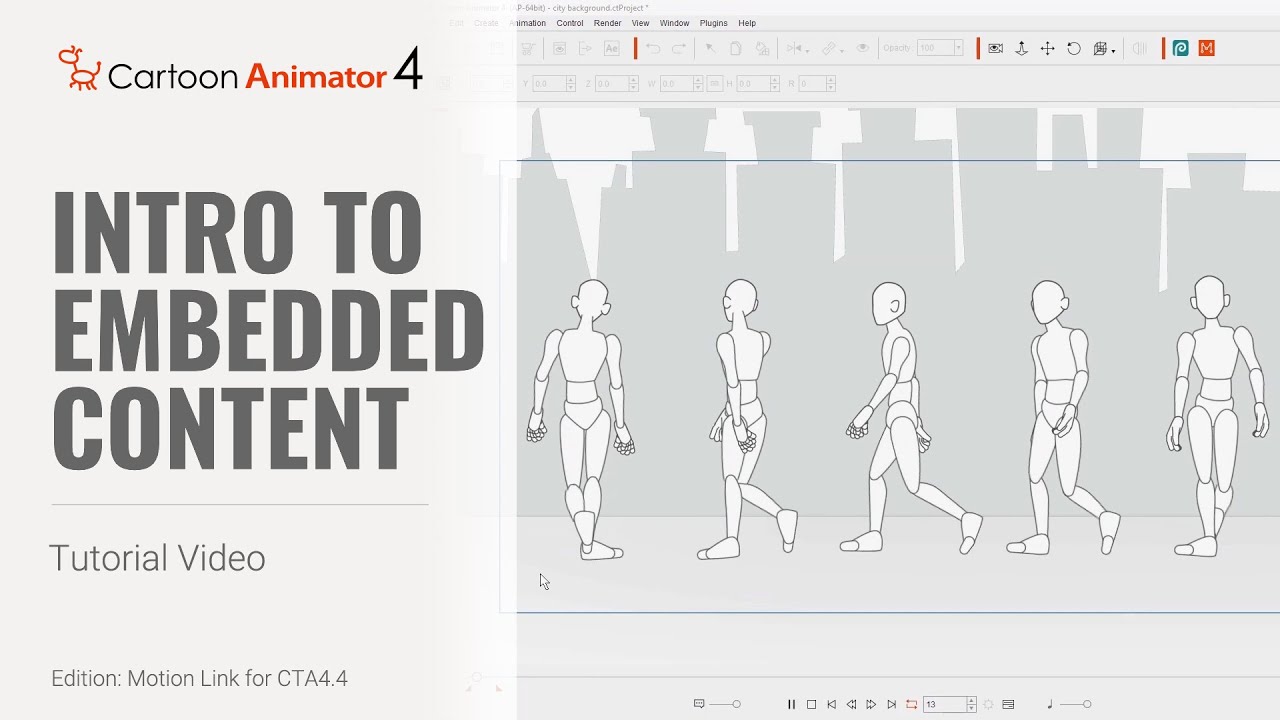1280x720 pixels.
Task: Toggle the red loop playback button
Action: click(x=911, y=704)
